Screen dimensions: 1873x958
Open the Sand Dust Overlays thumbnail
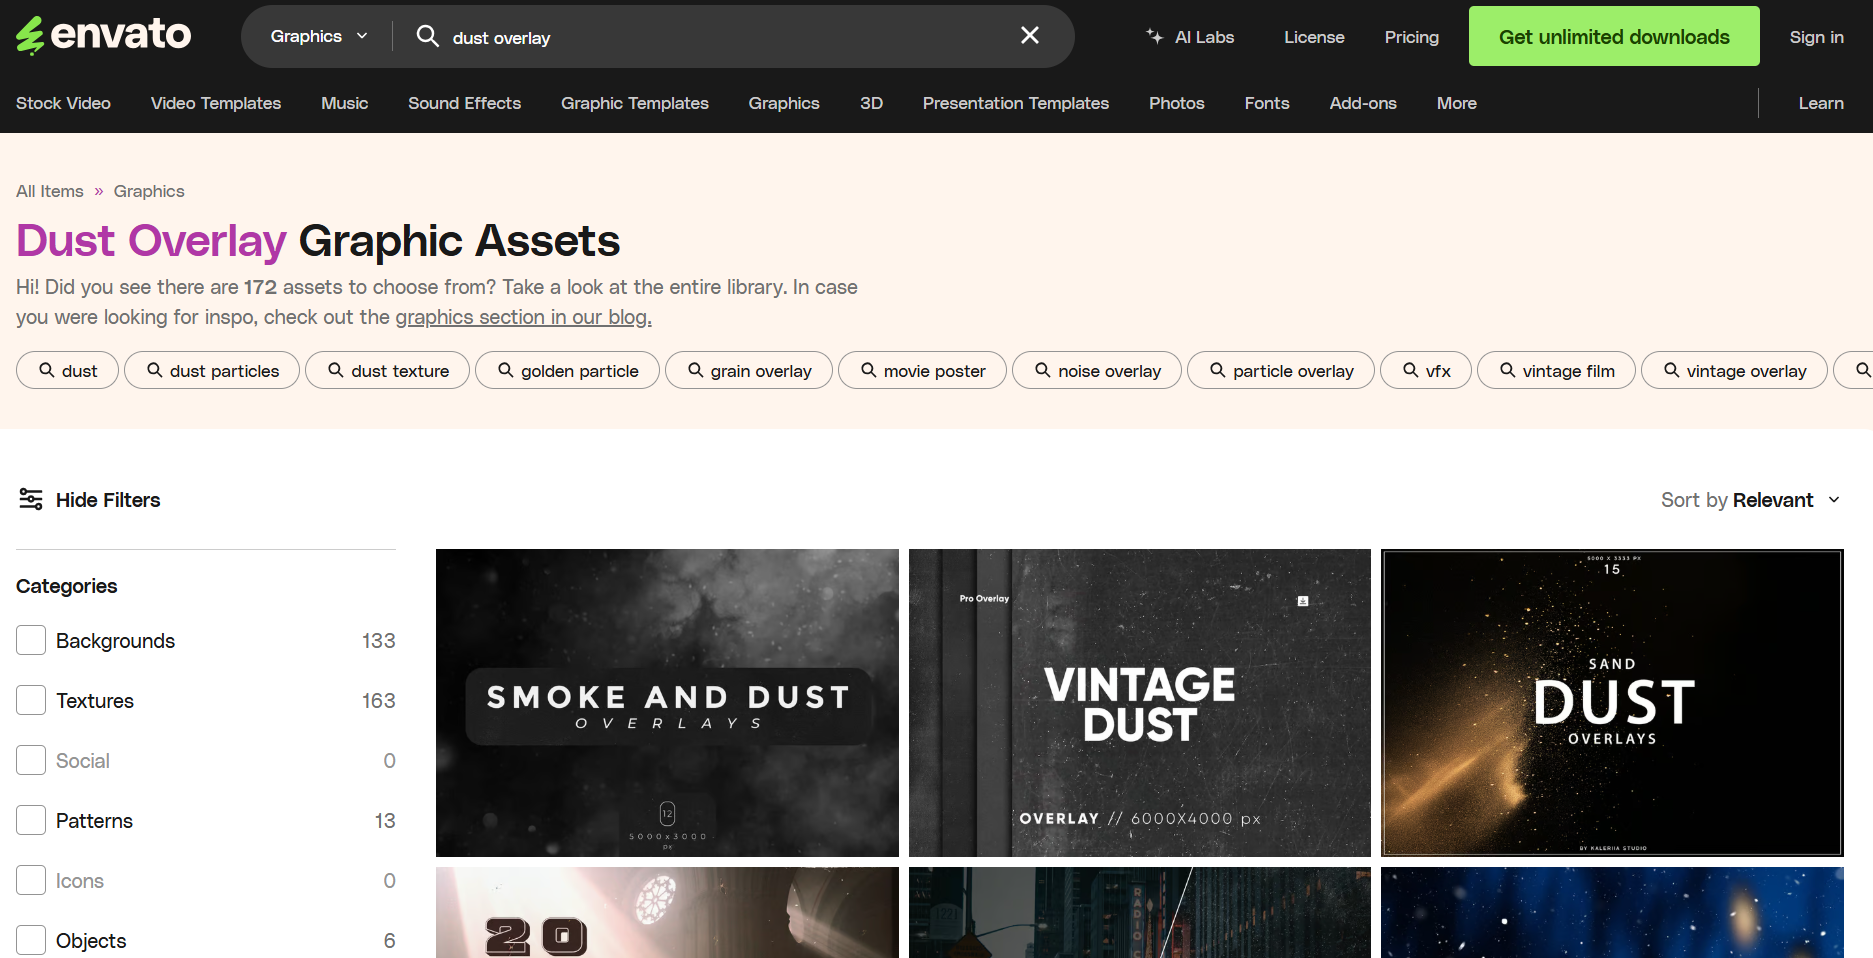pyautogui.click(x=1611, y=702)
